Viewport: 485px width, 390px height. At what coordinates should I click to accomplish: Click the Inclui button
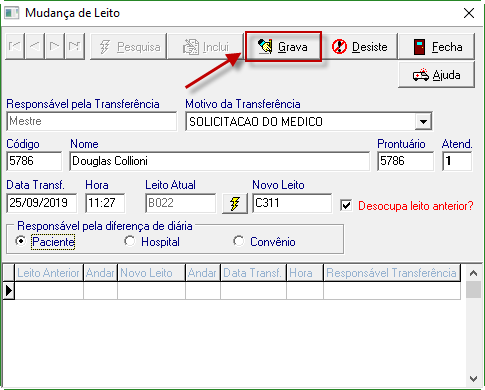(205, 47)
